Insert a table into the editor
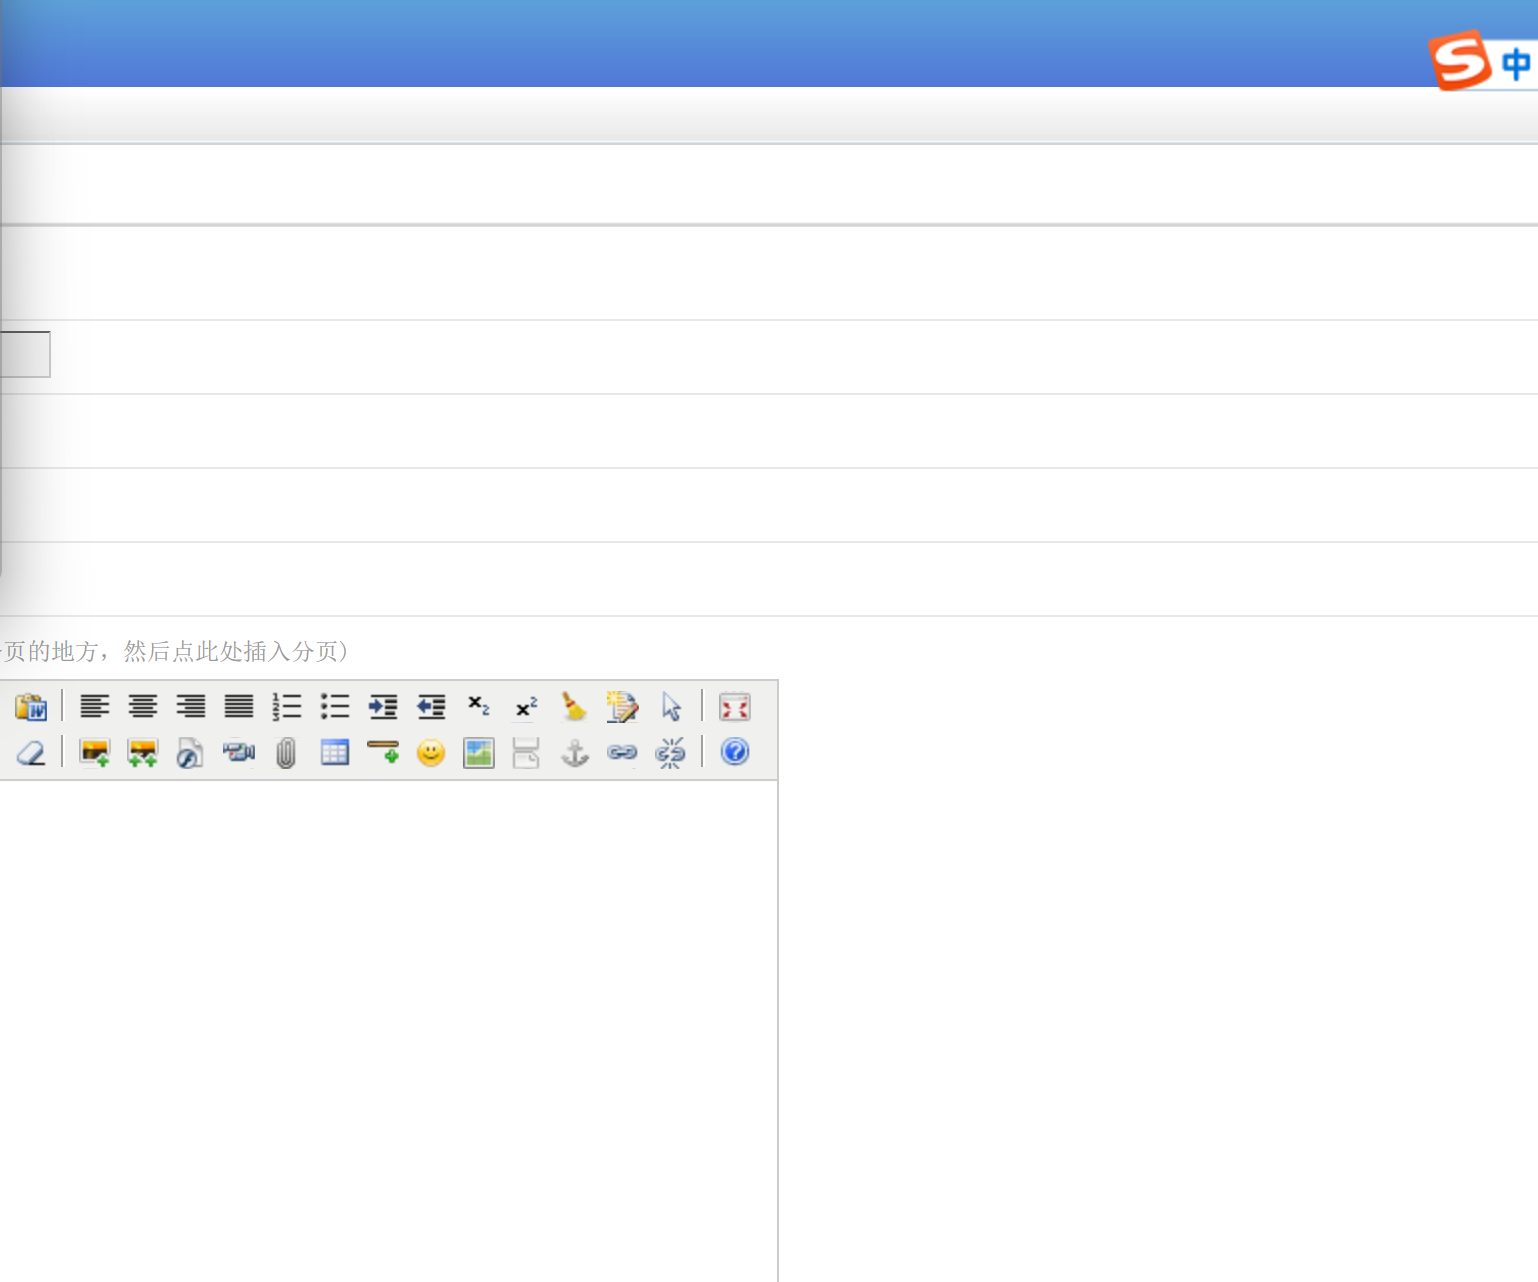The height and width of the screenshot is (1282, 1538). 335,753
